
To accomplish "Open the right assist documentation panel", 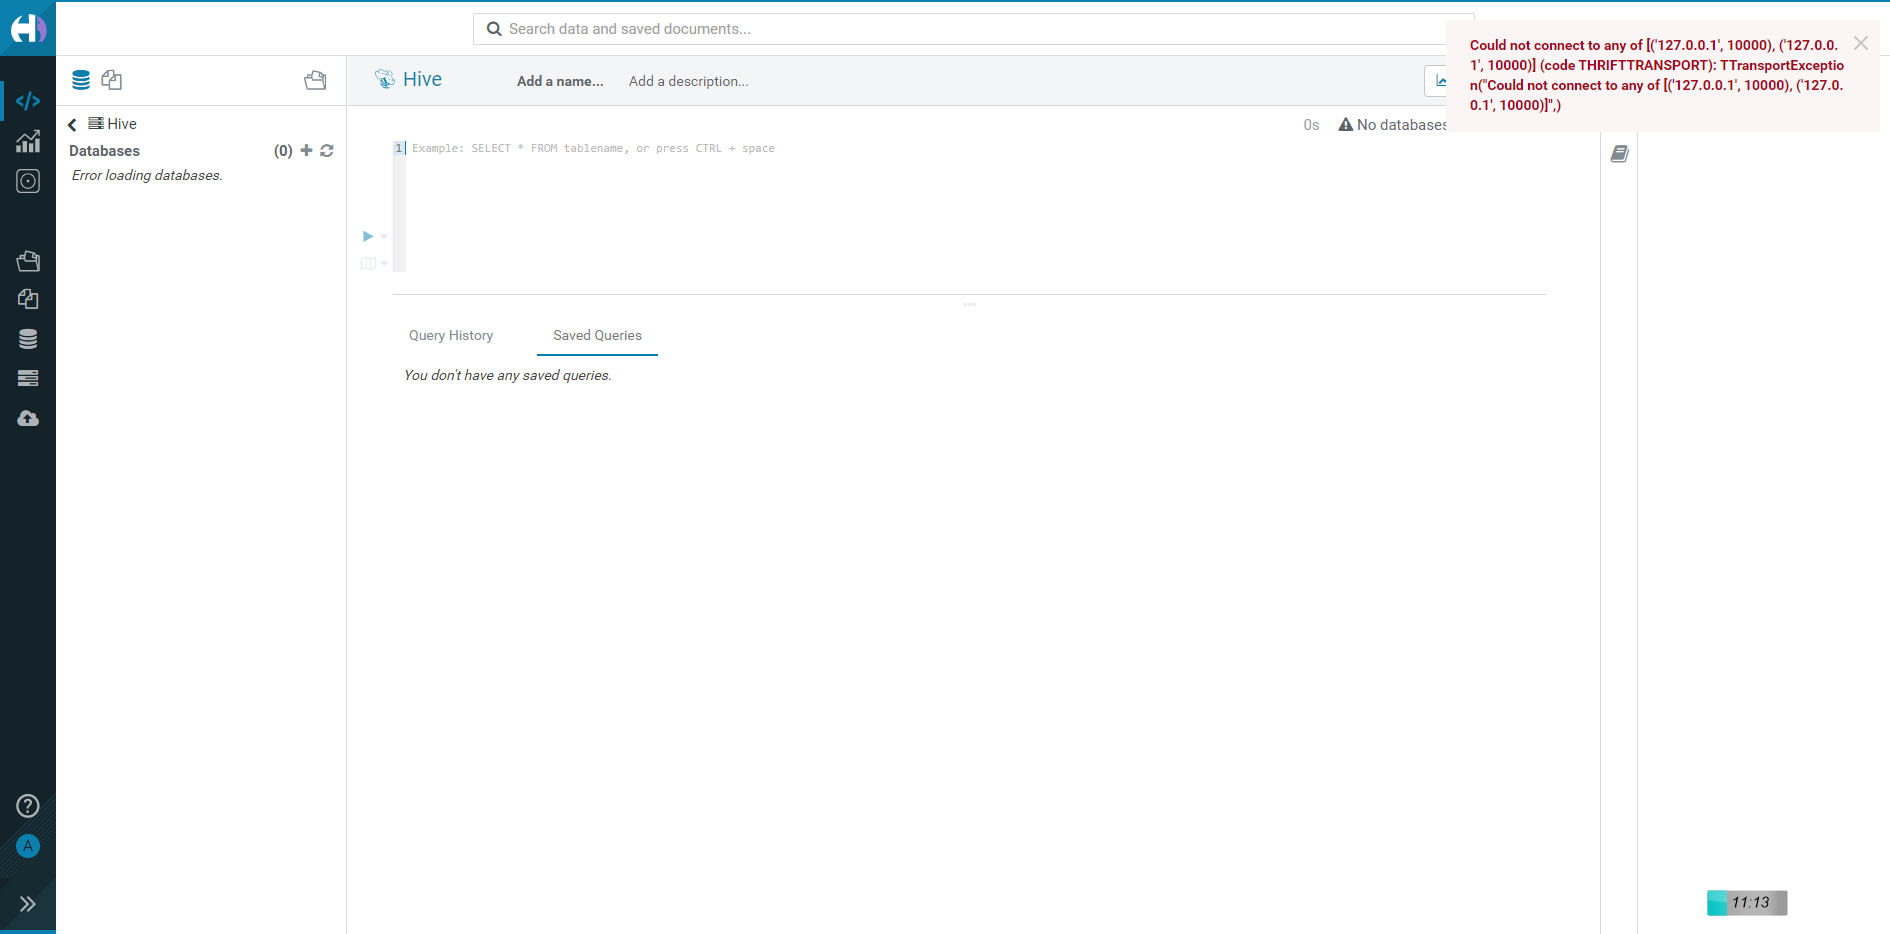I will tap(1619, 153).
